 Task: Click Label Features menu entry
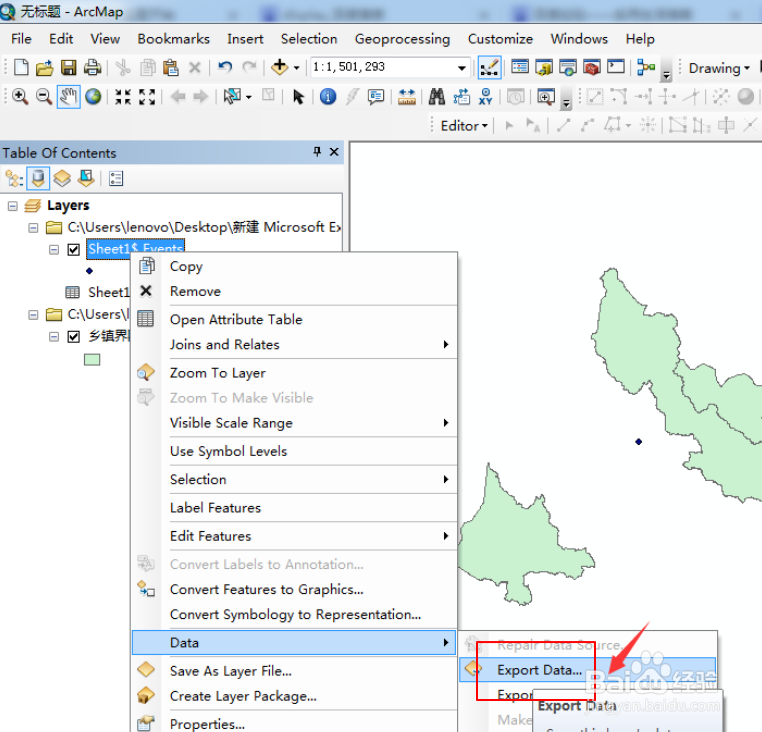pyautogui.click(x=294, y=508)
